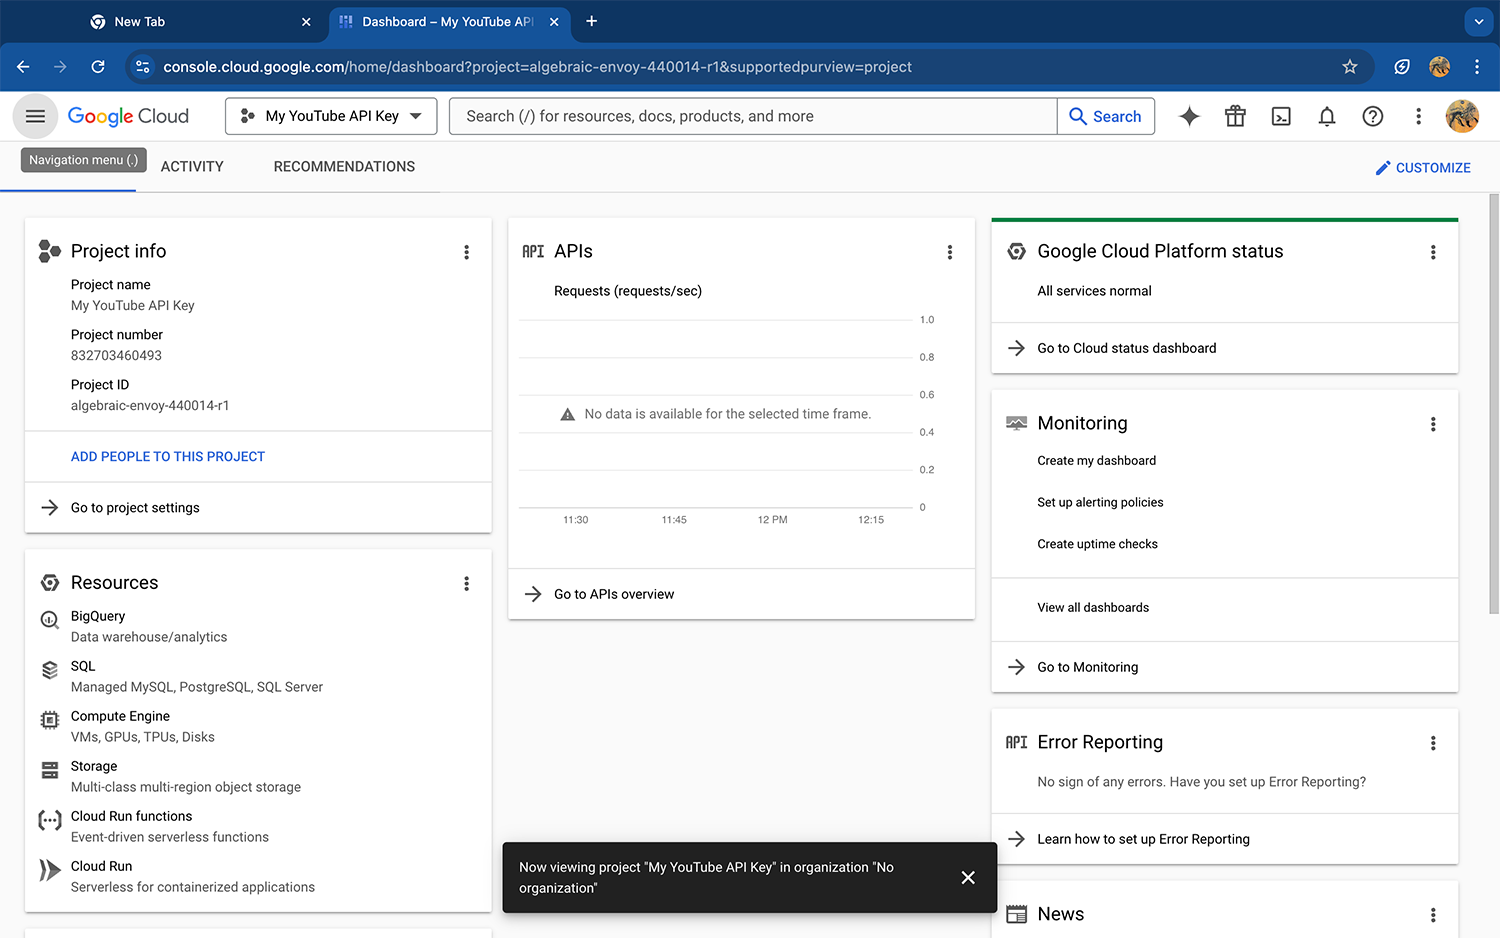Click the BigQuery resource icon

point(49,620)
